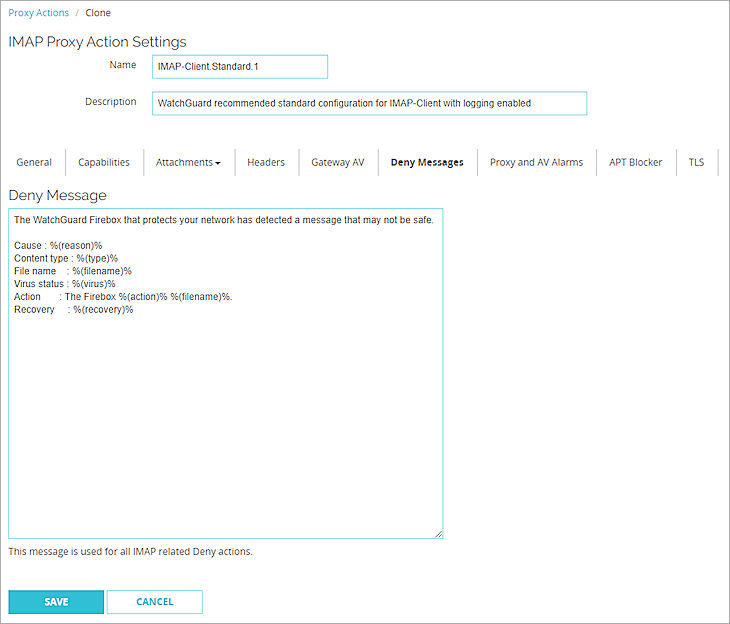Screen dimensions: 730x624
Task: Focus the Name input field
Action: 240,66
